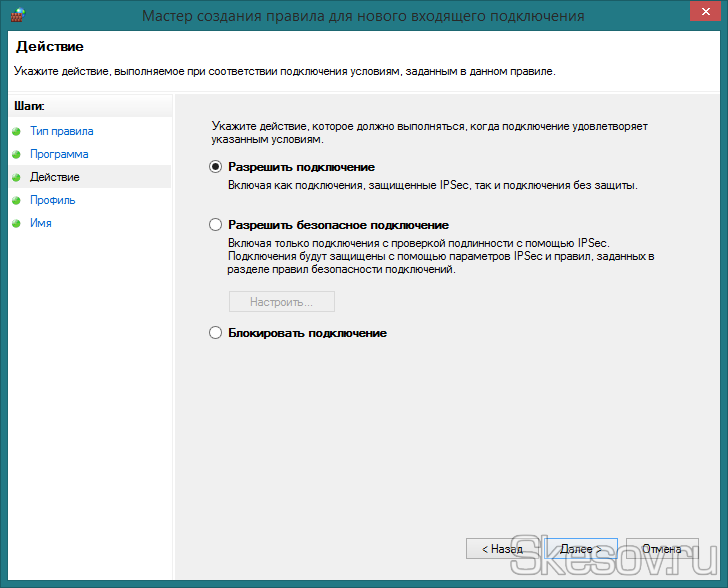Open the Программа step text
728x588 pixels.
[x=59, y=154]
